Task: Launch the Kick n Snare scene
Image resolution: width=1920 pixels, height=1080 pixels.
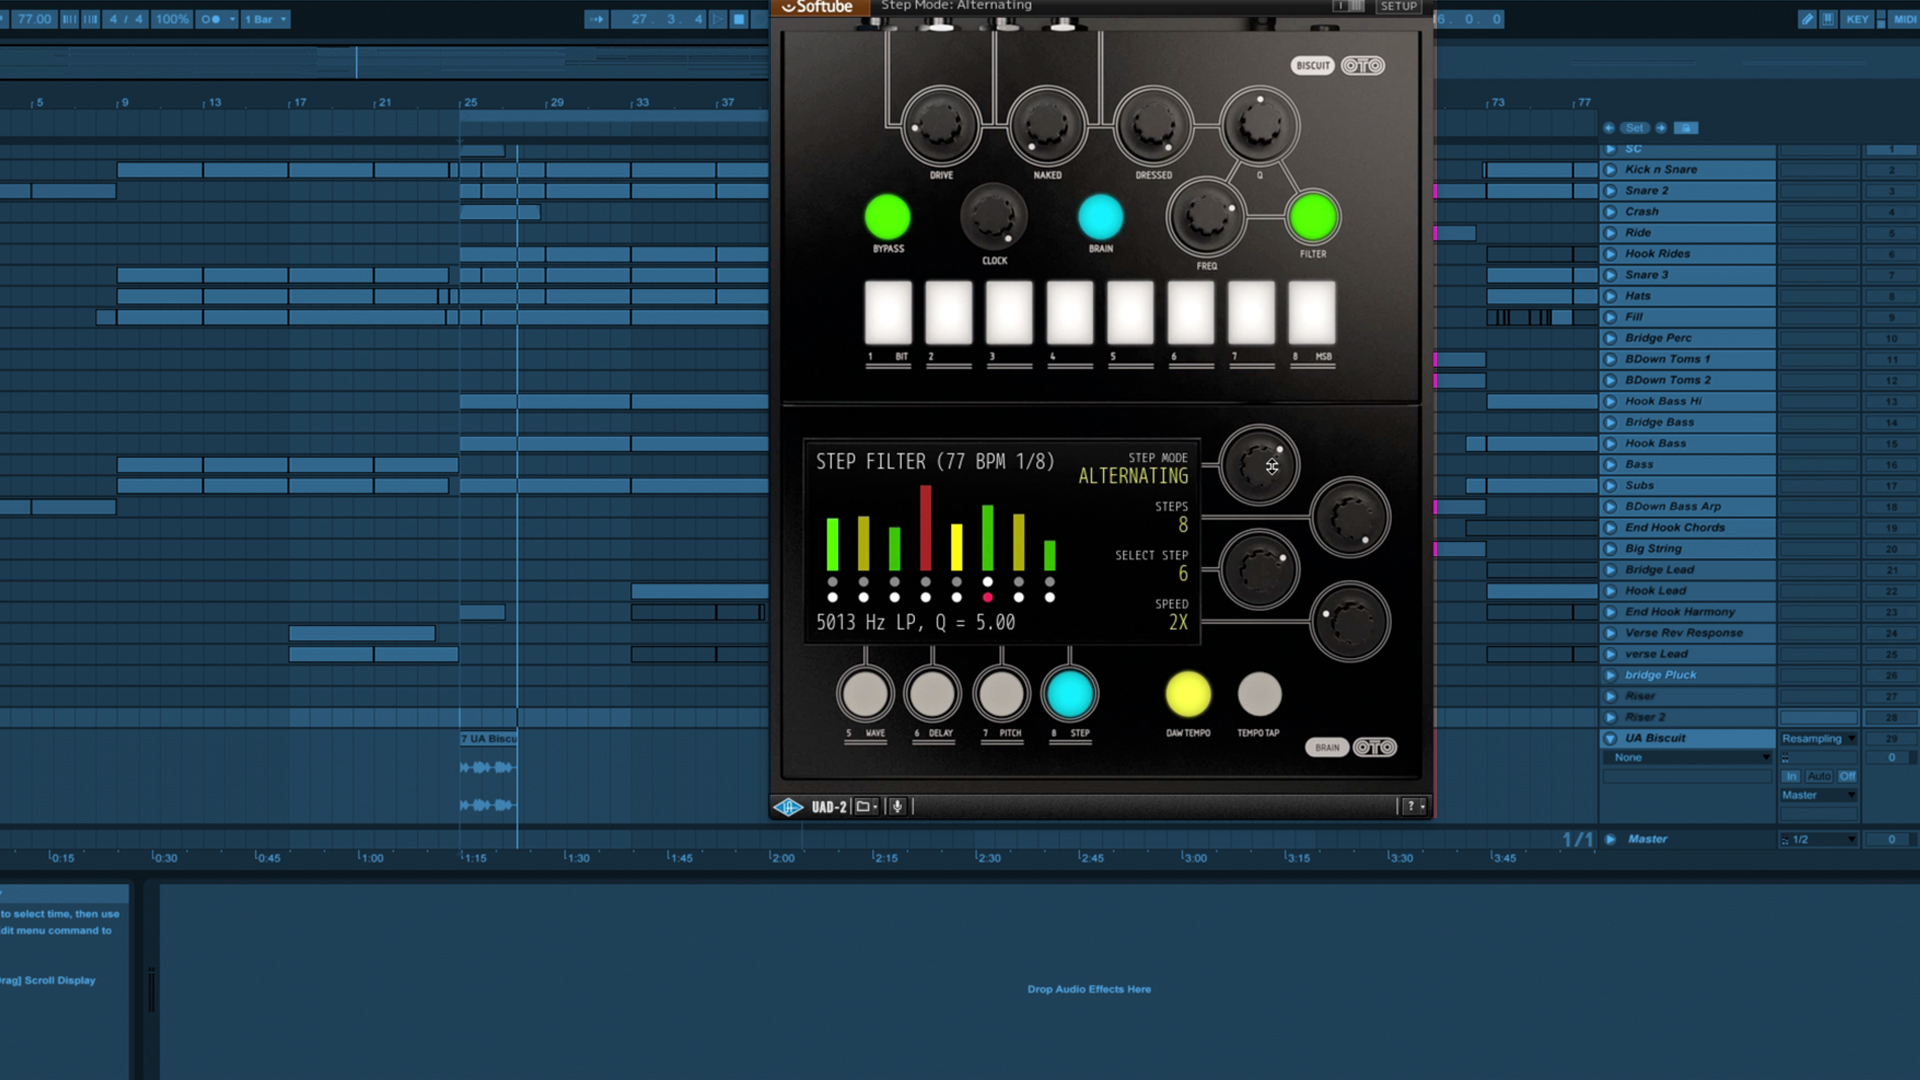Action: pos(1610,170)
